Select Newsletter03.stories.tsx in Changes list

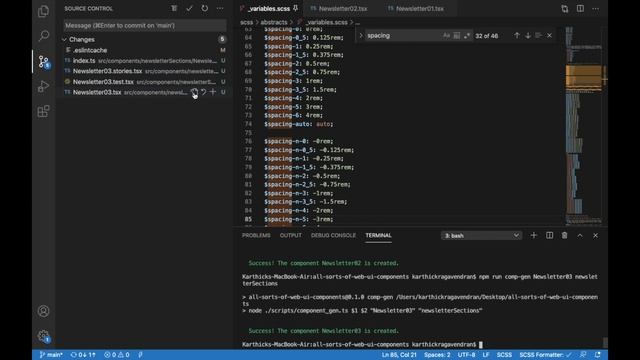click(x=145, y=71)
